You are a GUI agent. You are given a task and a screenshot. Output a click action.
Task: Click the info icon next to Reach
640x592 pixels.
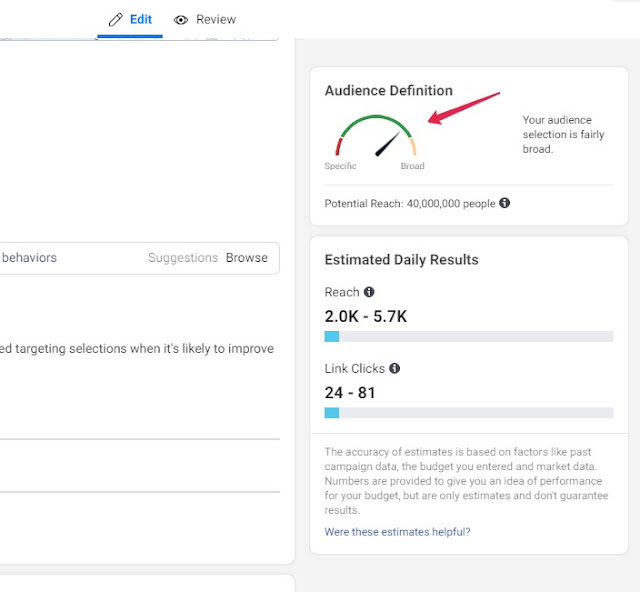[x=369, y=292]
